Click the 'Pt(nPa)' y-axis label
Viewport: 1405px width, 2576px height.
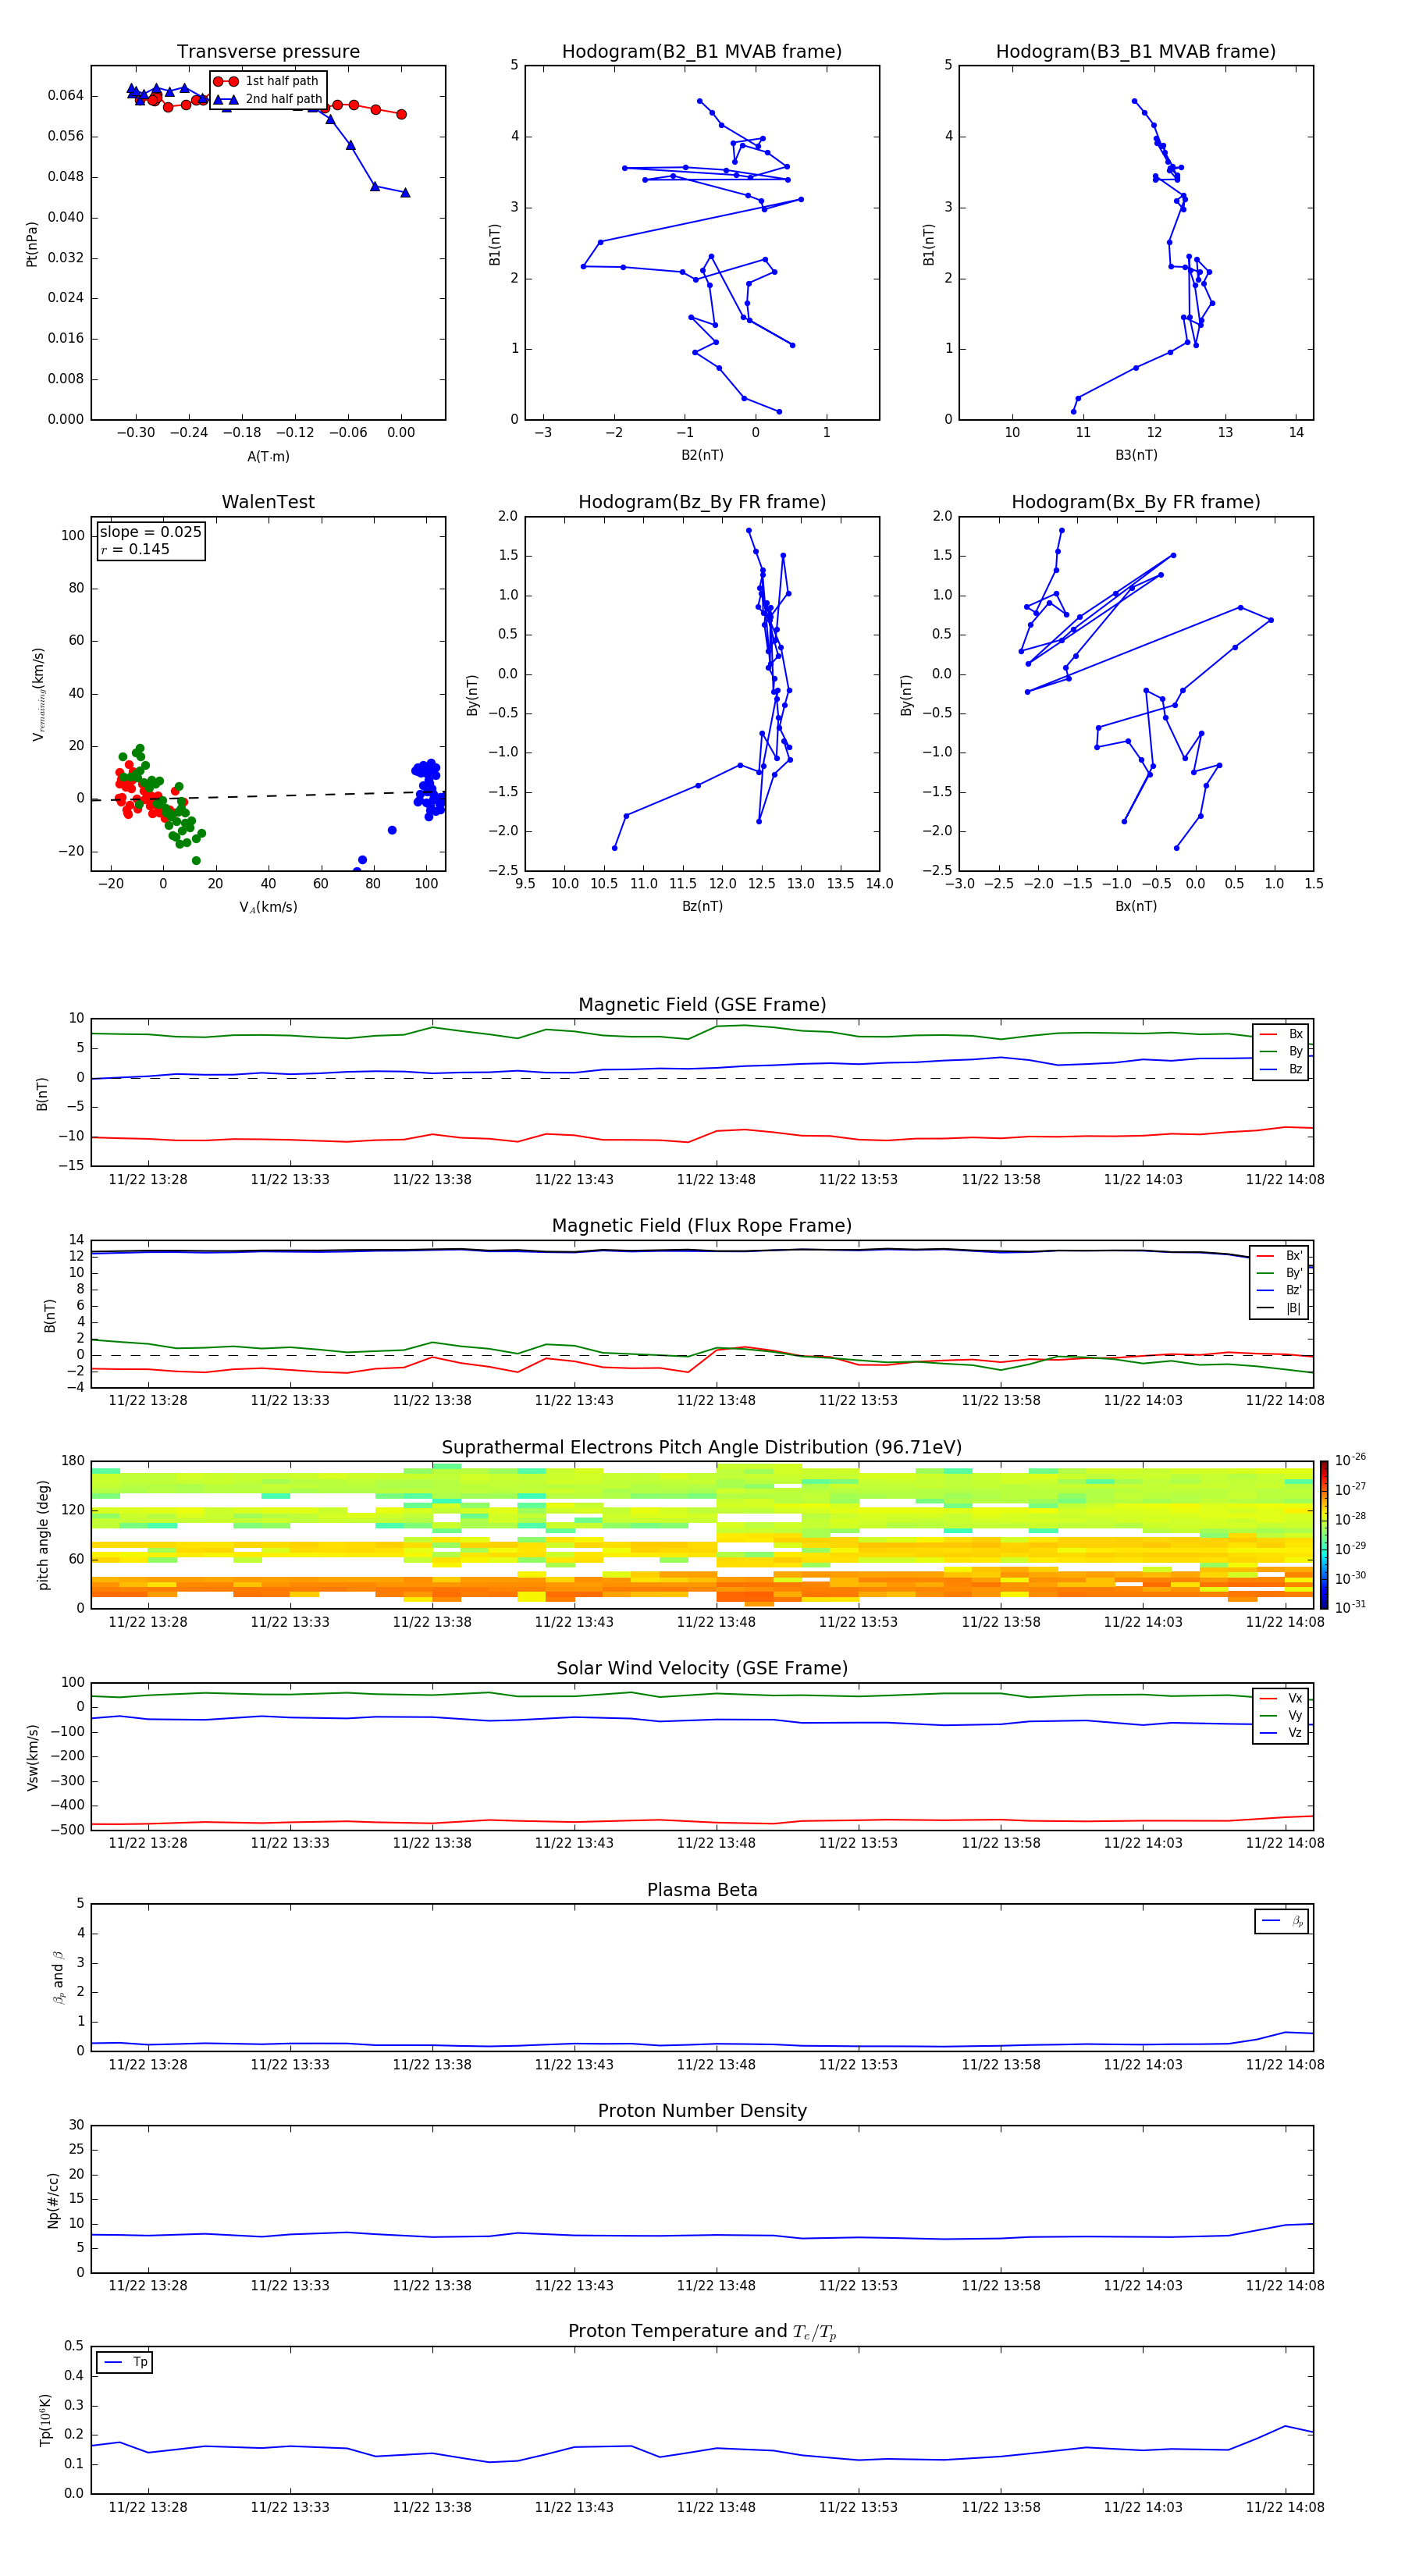click(32, 244)
